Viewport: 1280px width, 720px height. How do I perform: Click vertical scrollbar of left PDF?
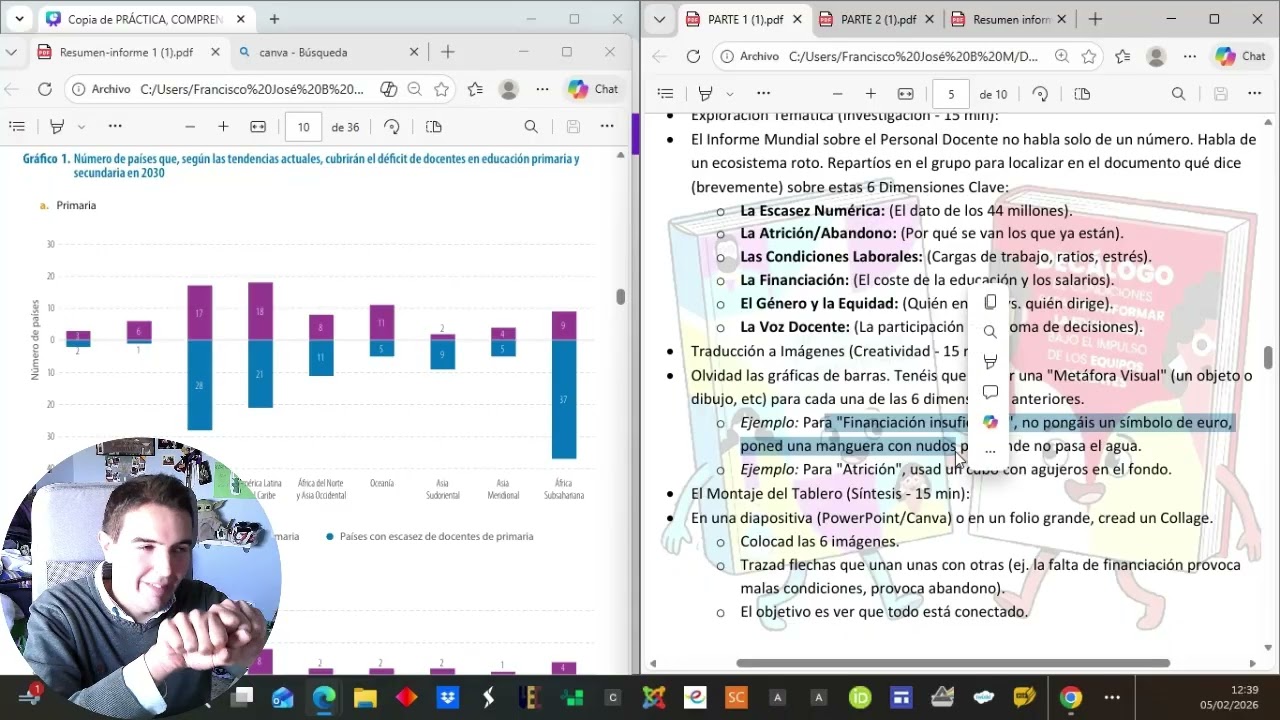point(620,296)
